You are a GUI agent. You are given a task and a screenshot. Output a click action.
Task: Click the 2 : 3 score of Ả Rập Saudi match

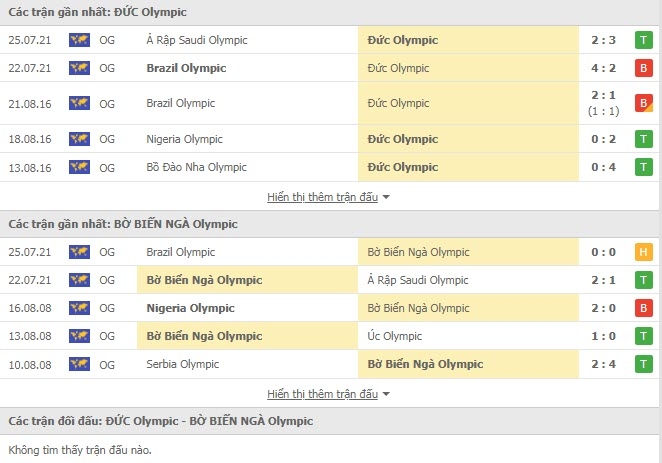click(603, 40)
